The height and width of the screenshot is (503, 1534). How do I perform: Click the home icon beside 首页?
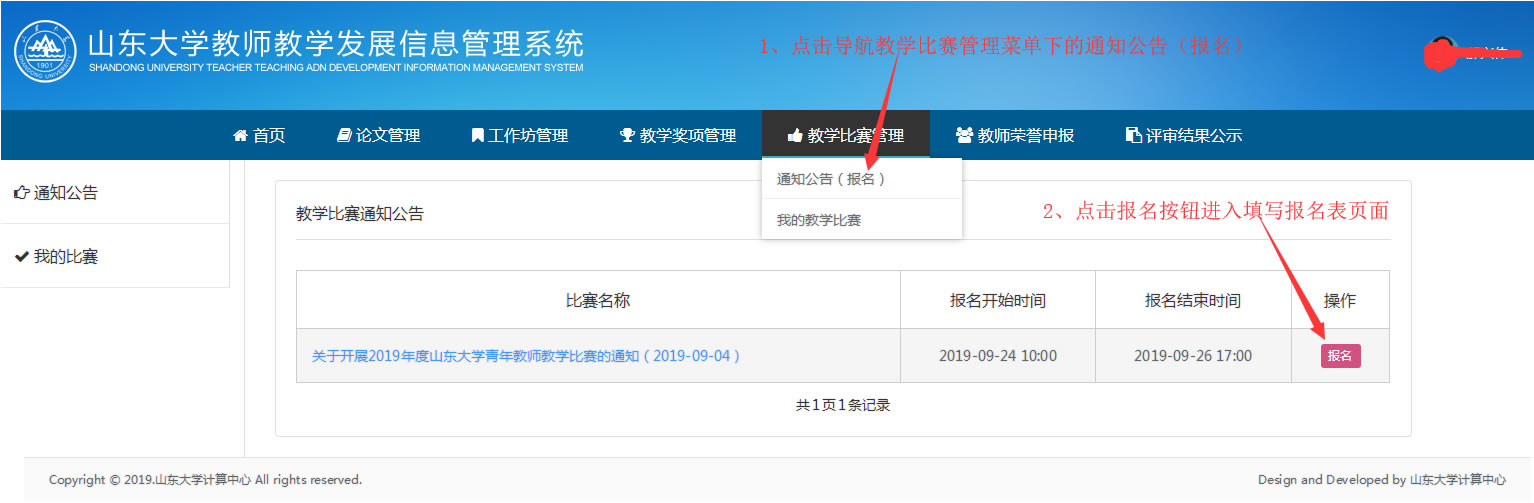[x=240, y=135]
